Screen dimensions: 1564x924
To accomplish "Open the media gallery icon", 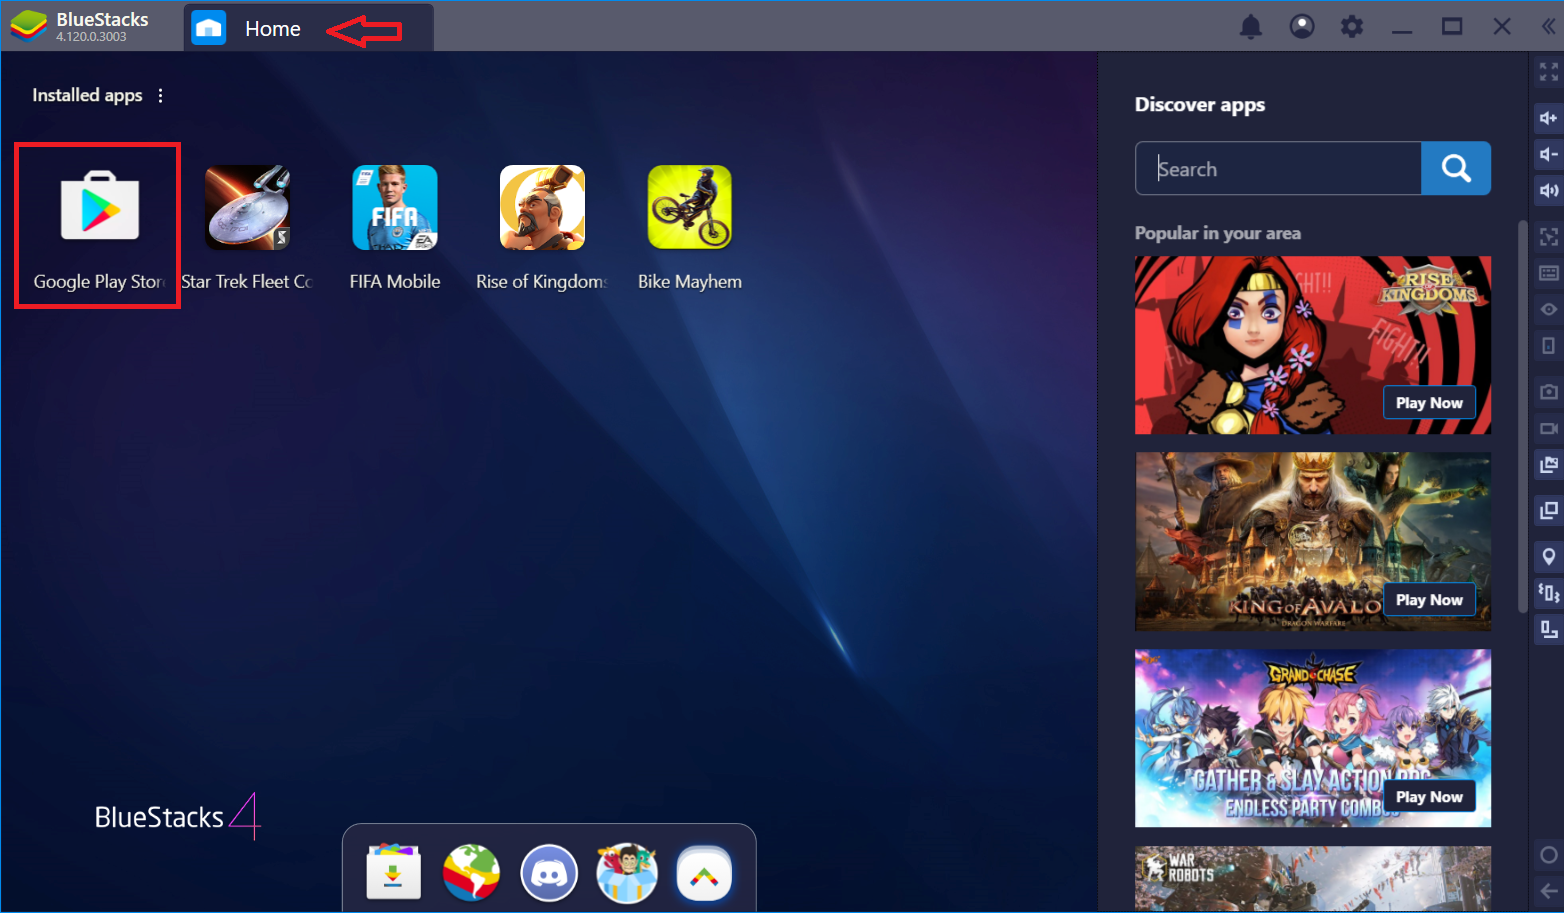I will click(1548, 464).
